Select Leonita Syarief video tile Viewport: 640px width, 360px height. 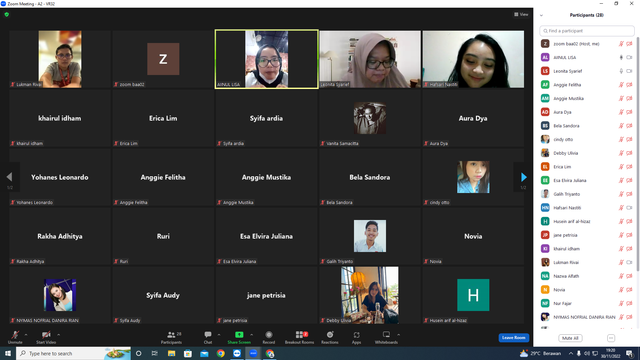click(370, 59)
